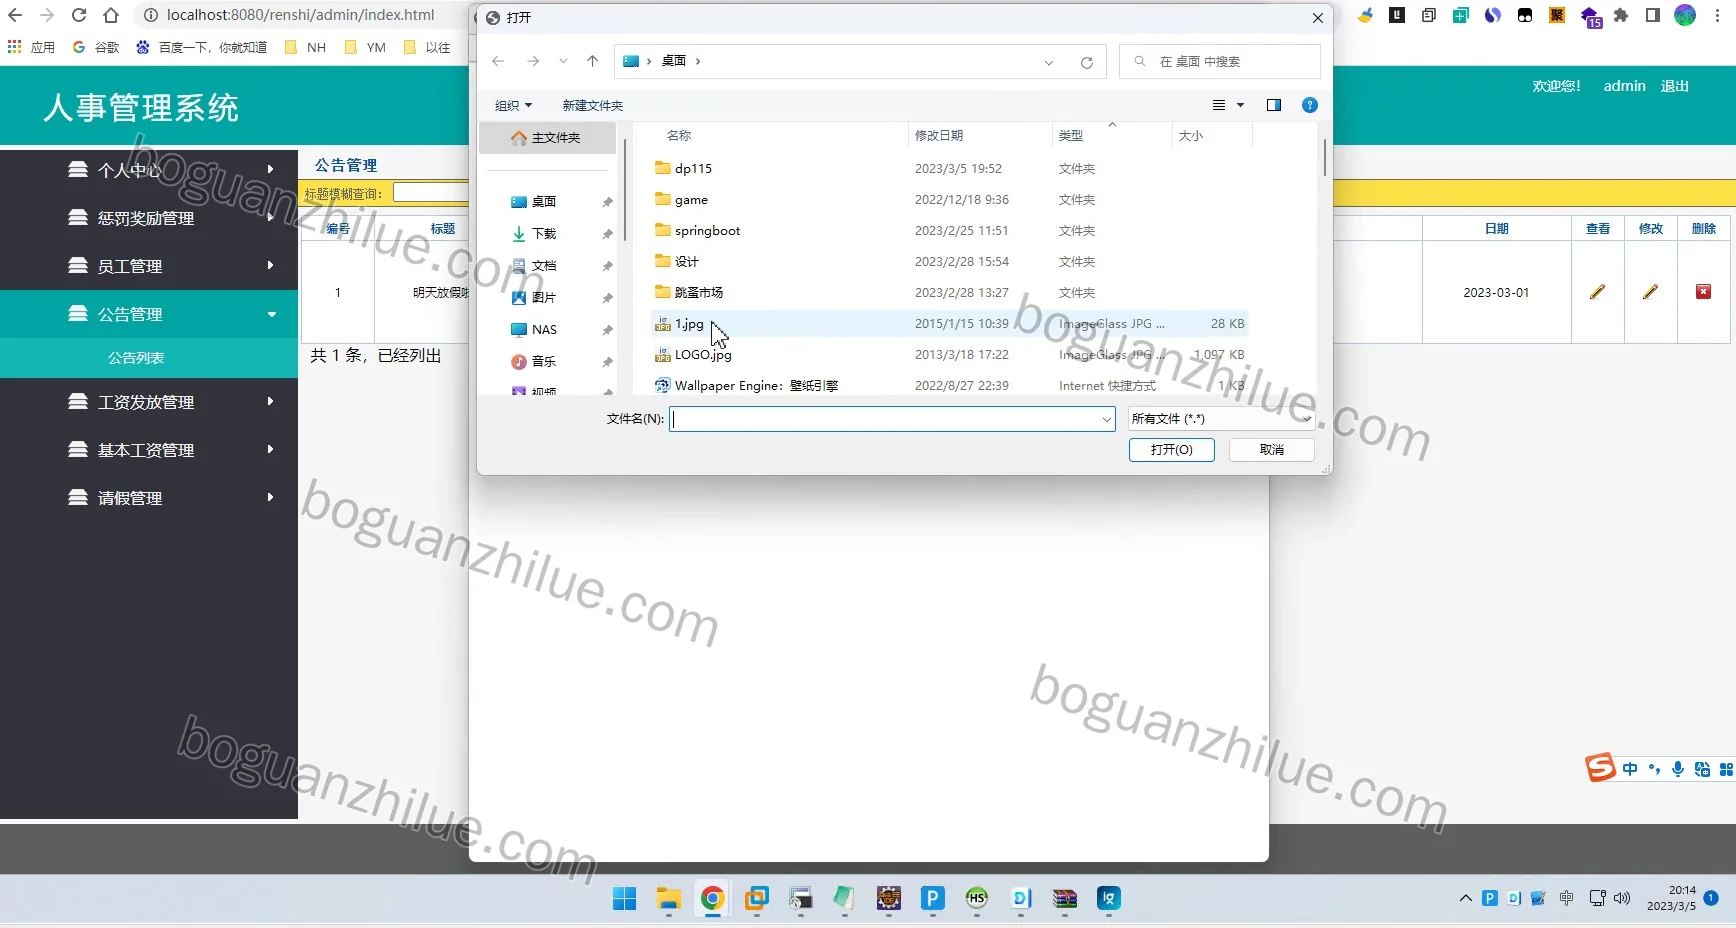This screenshot has height=928, width=1736.
Task: Click the edit pencil icon under 修改
Action: (x=1650, y=292)
